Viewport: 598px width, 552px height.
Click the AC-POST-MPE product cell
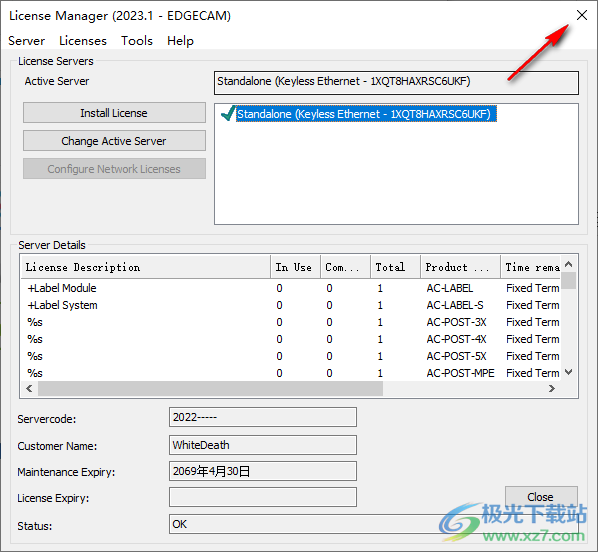[460, 373]
